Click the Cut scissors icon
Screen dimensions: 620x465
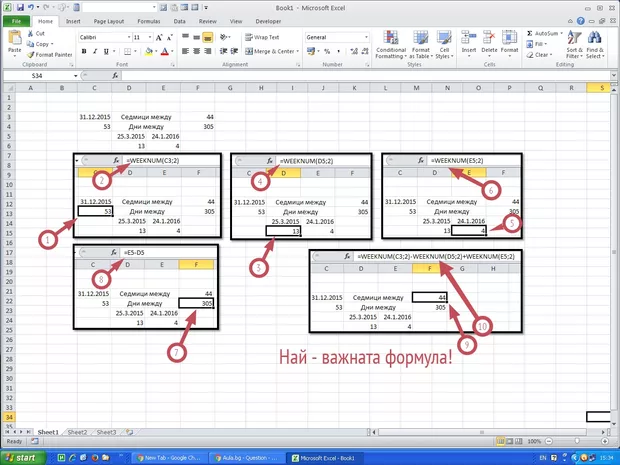point(30,34)
